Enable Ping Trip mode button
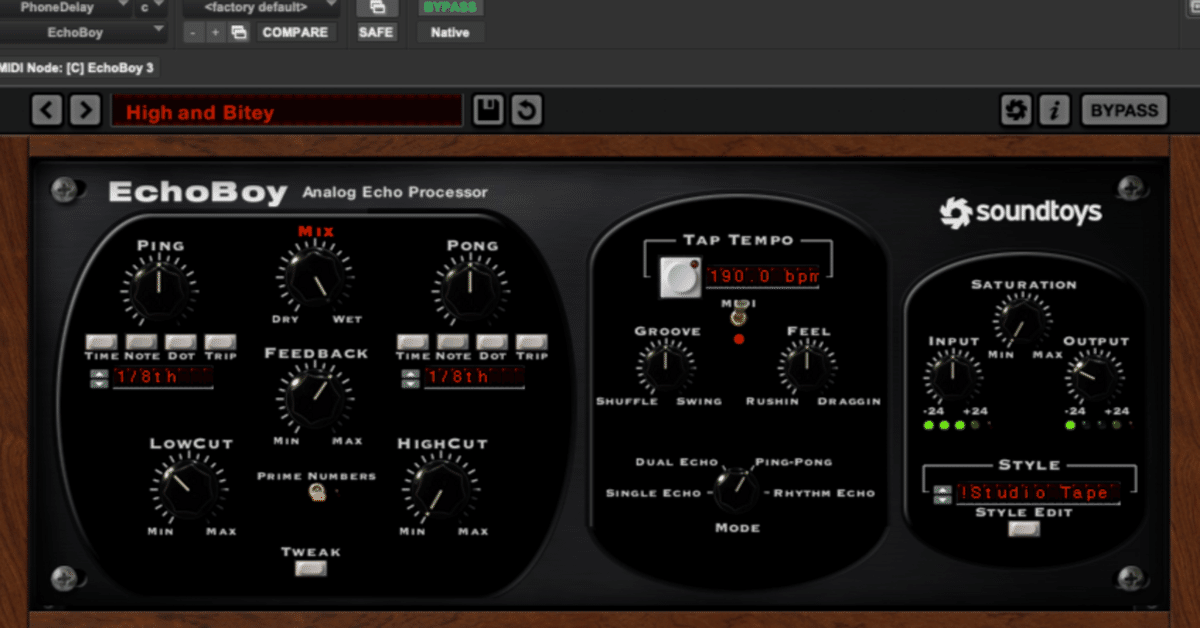Image resolution: width=1200 pixels, height=628 pixels. [x=221, y=343]
